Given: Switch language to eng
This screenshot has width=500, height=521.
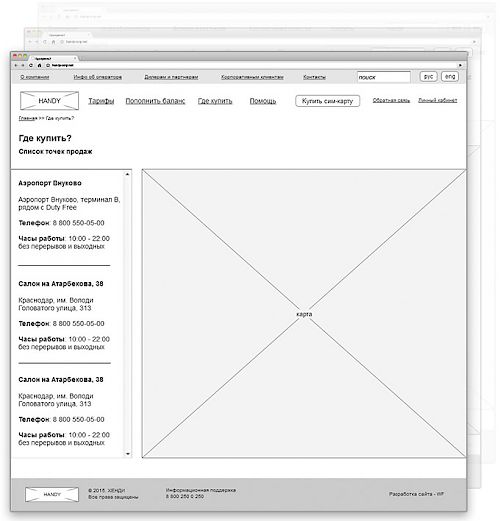Looking at the screenshot, I should [450, 77].
